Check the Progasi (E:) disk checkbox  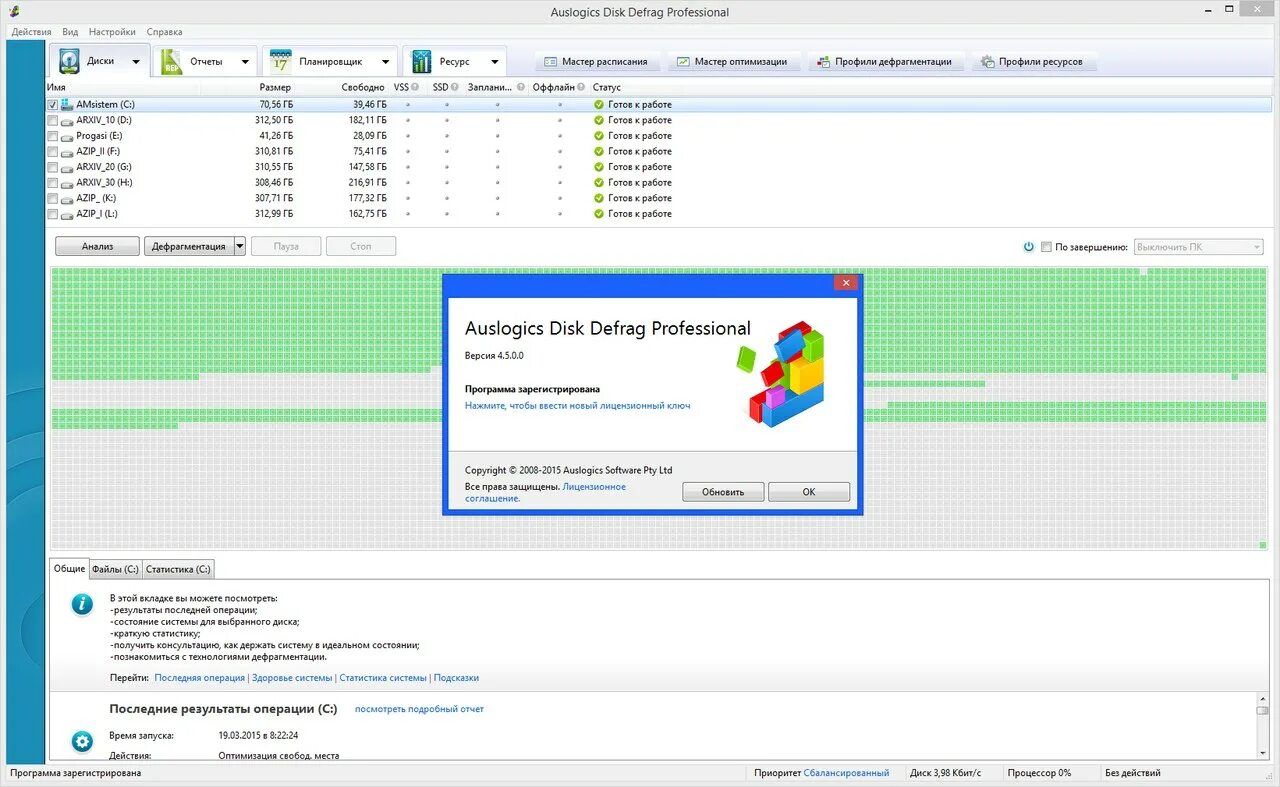[x=53, y=136]
